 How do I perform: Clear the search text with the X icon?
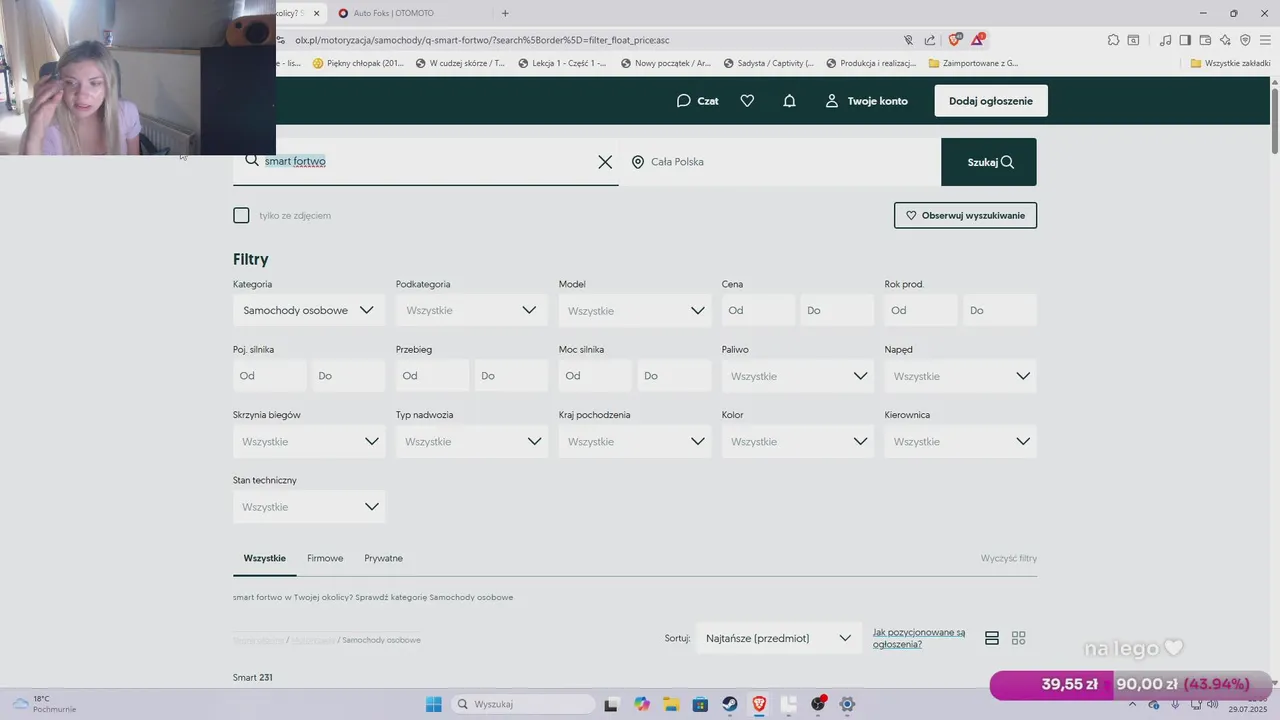(x=605, y=162)
